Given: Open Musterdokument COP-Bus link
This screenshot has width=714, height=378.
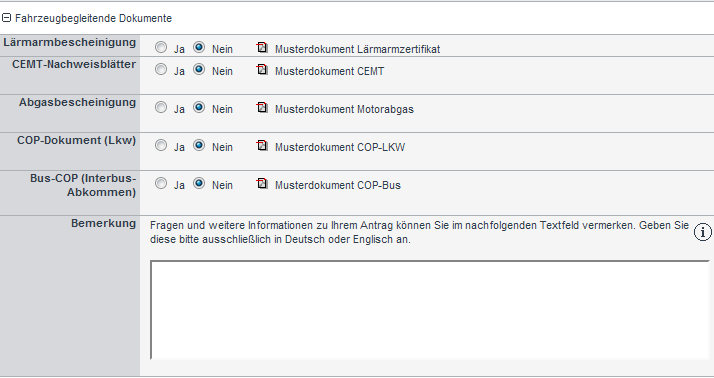Looking at the screenshot, I should pos(338,185).
